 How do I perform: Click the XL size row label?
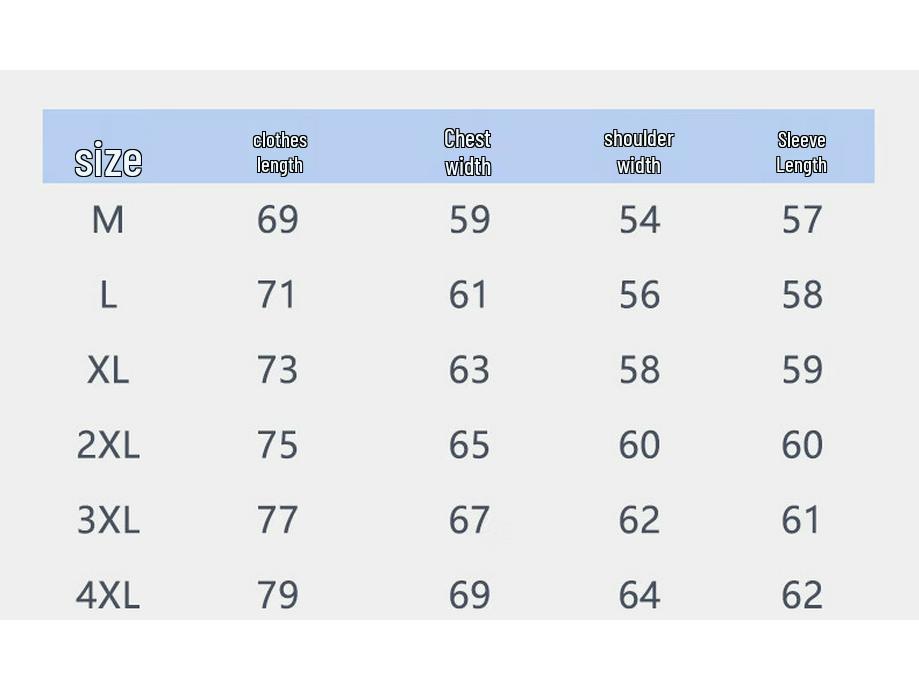tap(108, 370)
